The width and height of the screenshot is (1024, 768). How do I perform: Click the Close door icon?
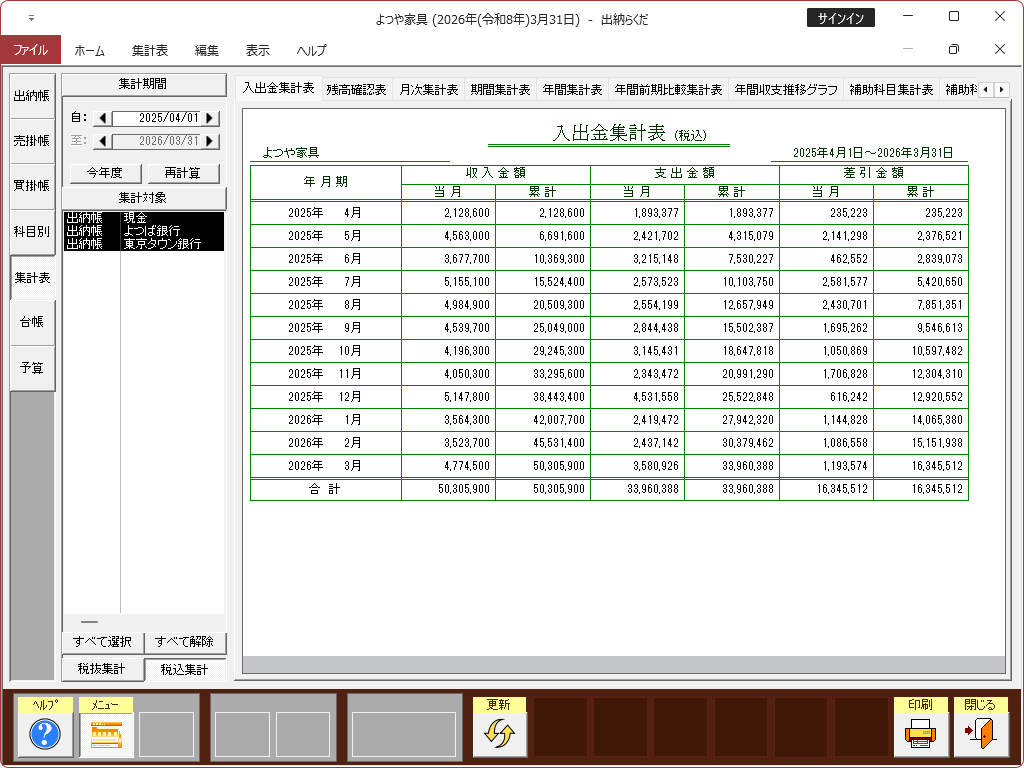[980, 735]
